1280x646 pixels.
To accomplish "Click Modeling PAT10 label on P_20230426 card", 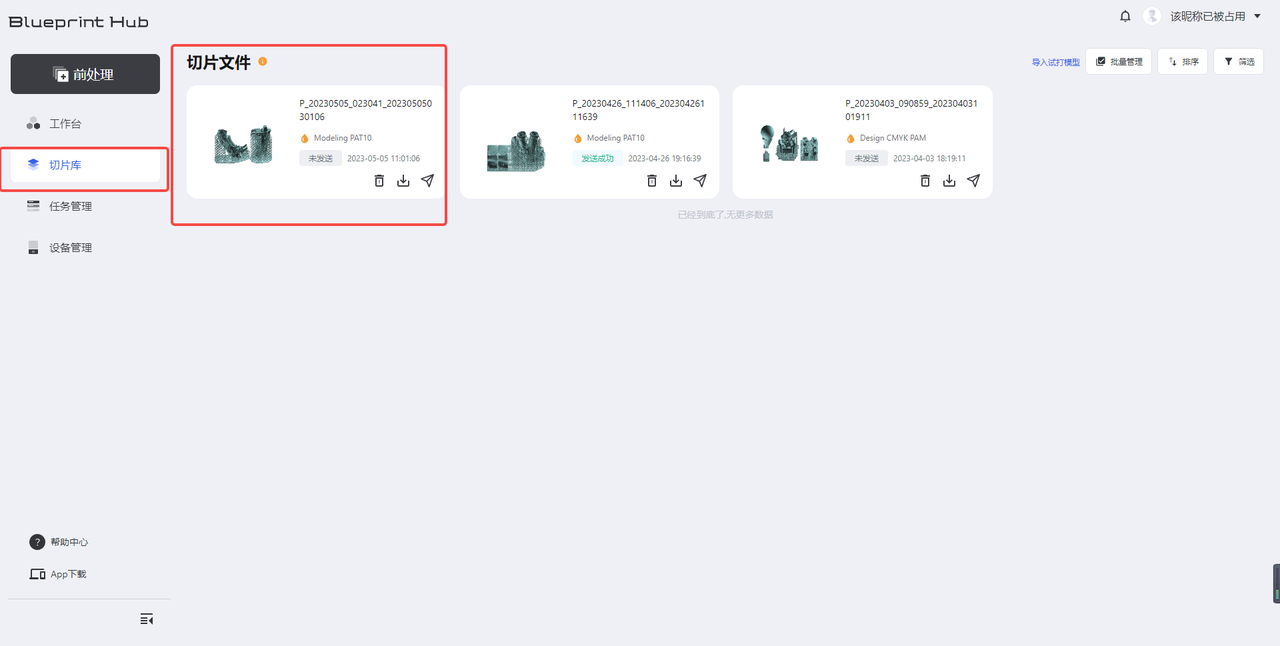I will pos(615,138).
